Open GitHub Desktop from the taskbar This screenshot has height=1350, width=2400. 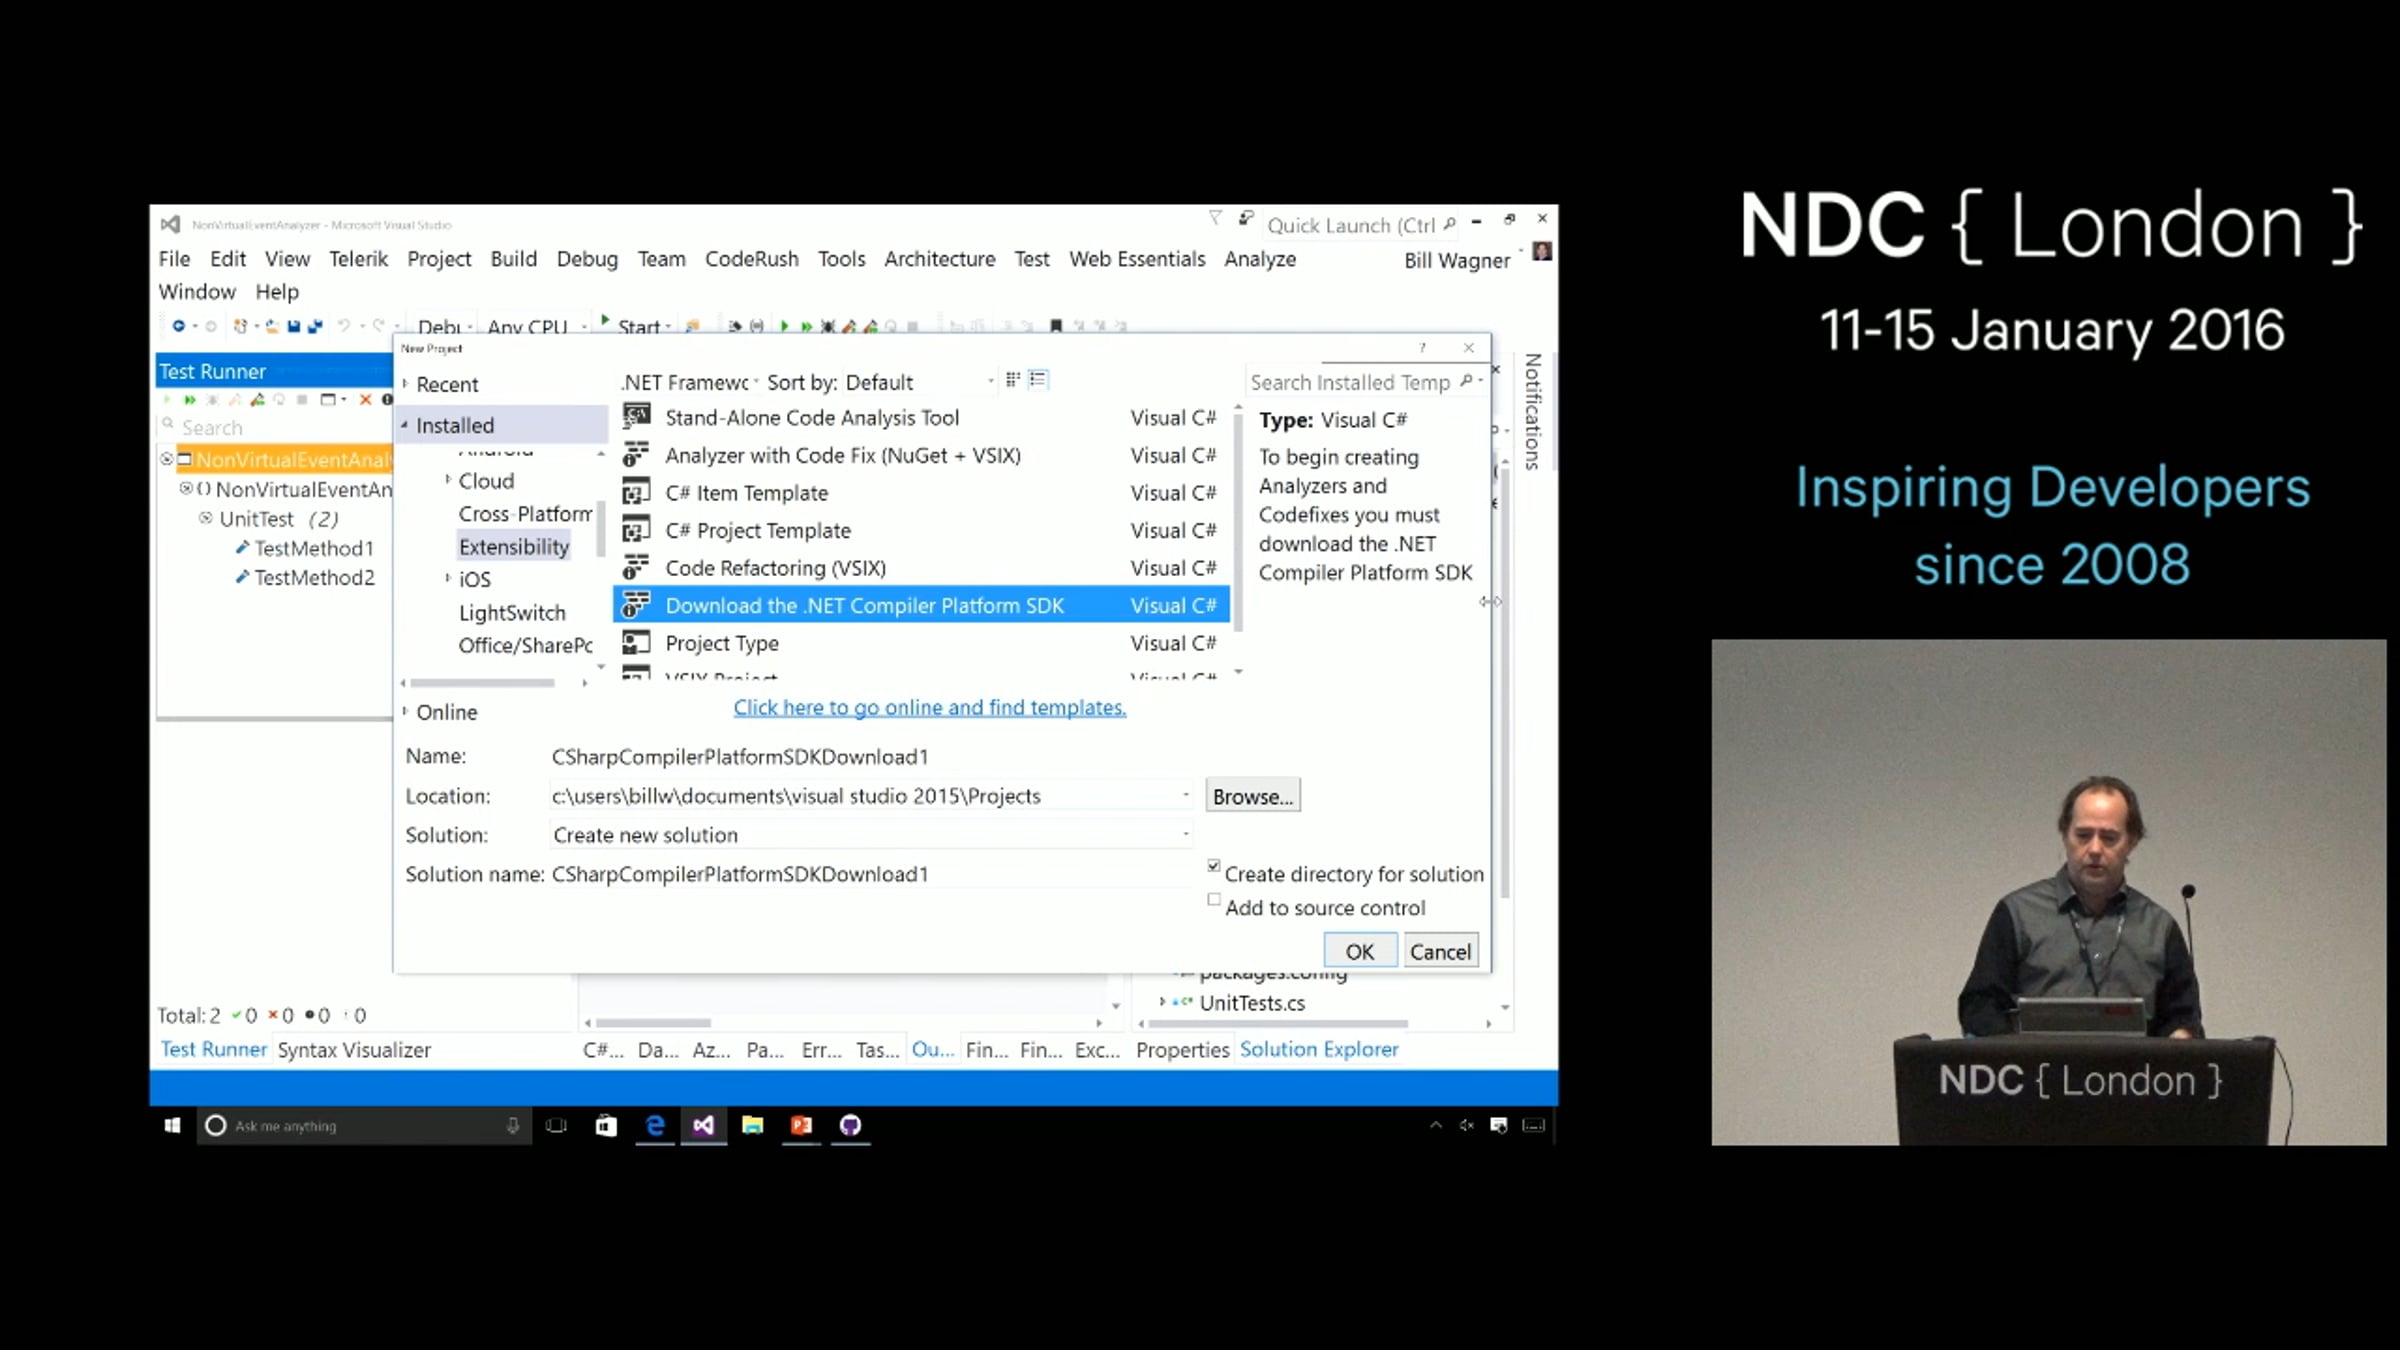pyautogui.click(x=850, y=1126)
